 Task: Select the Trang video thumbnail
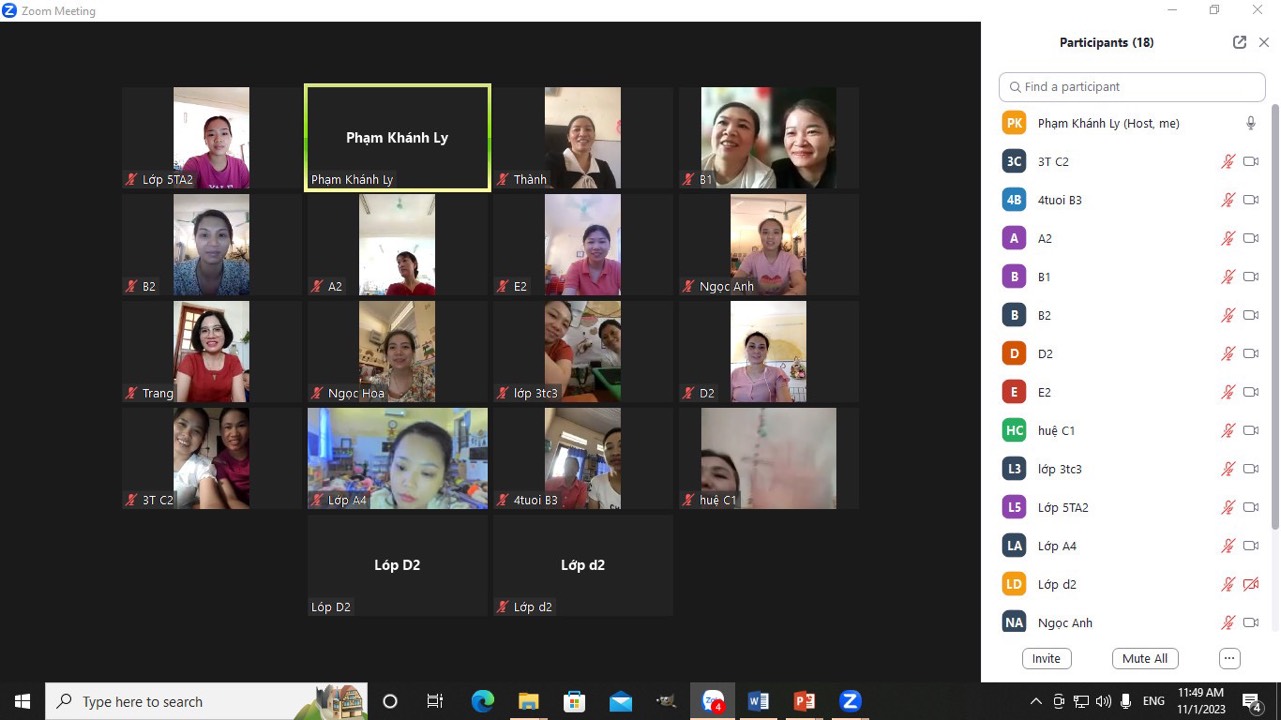211,352
